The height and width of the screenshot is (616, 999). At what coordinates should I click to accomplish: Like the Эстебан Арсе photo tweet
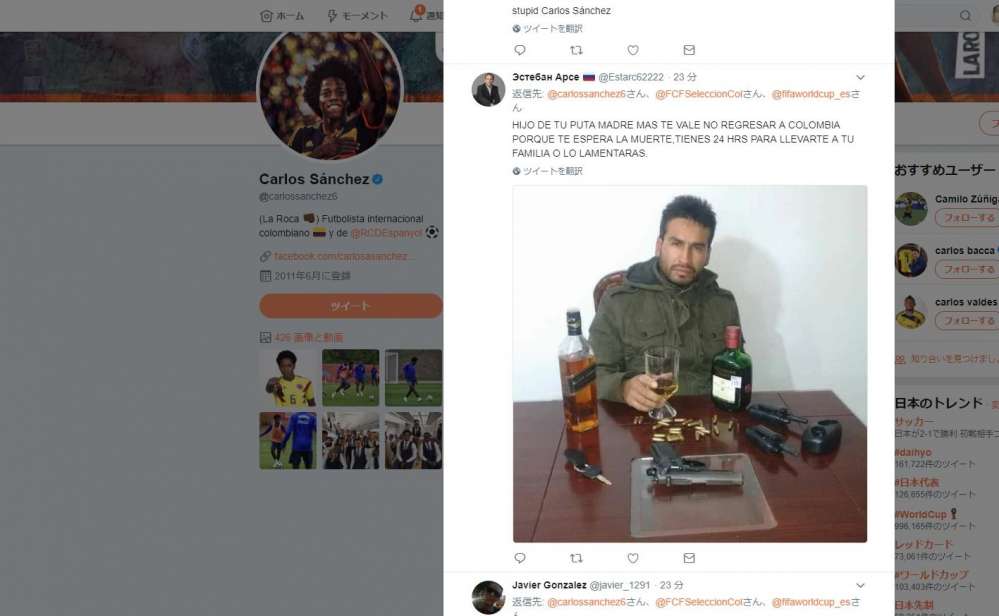click(x=633, y=558)
